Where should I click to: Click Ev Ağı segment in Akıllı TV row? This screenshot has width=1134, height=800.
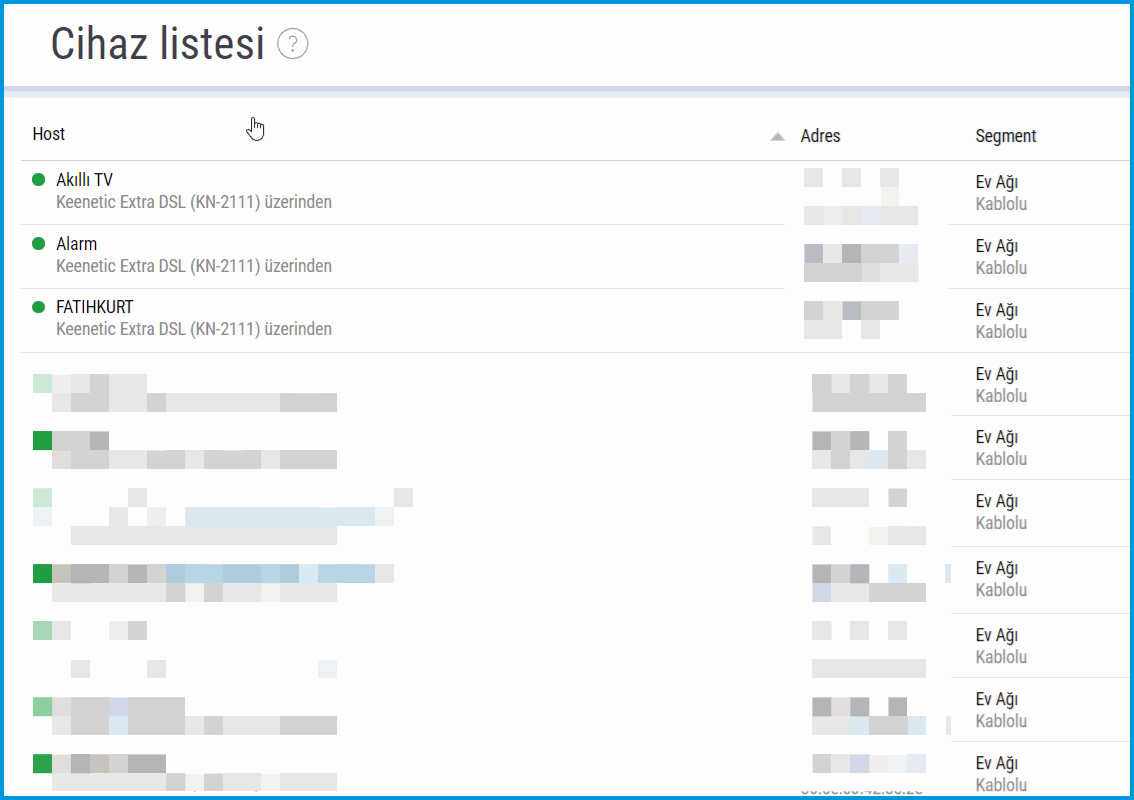[996, 182]
